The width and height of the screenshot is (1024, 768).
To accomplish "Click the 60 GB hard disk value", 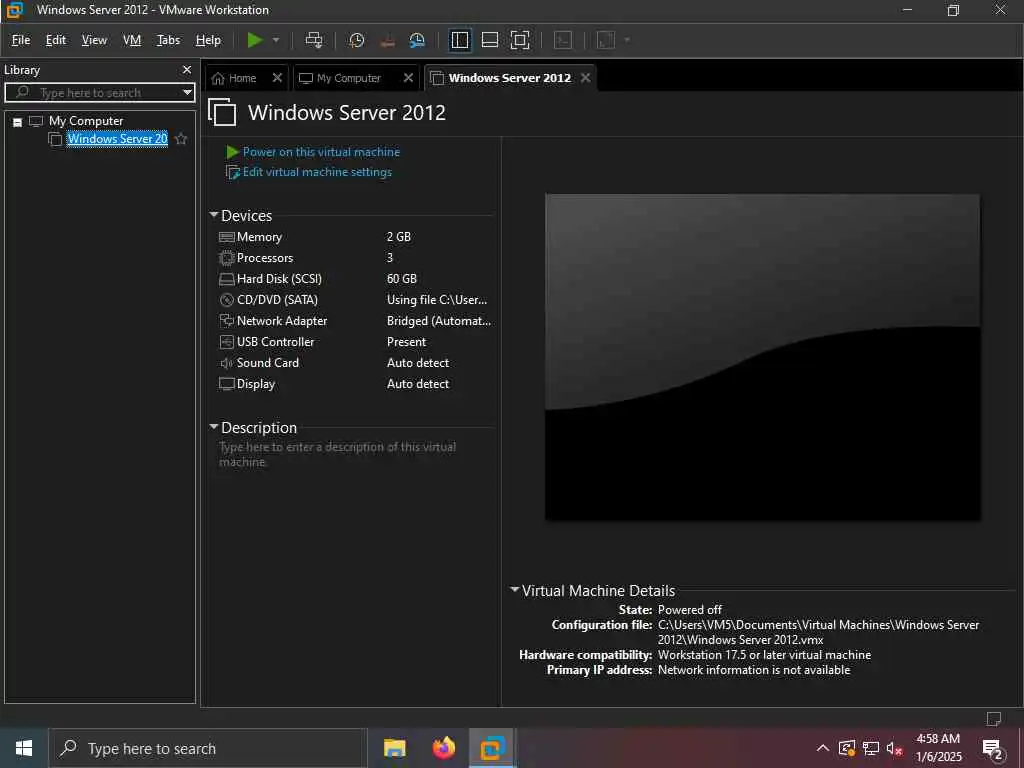I will (x=402, y=279).
